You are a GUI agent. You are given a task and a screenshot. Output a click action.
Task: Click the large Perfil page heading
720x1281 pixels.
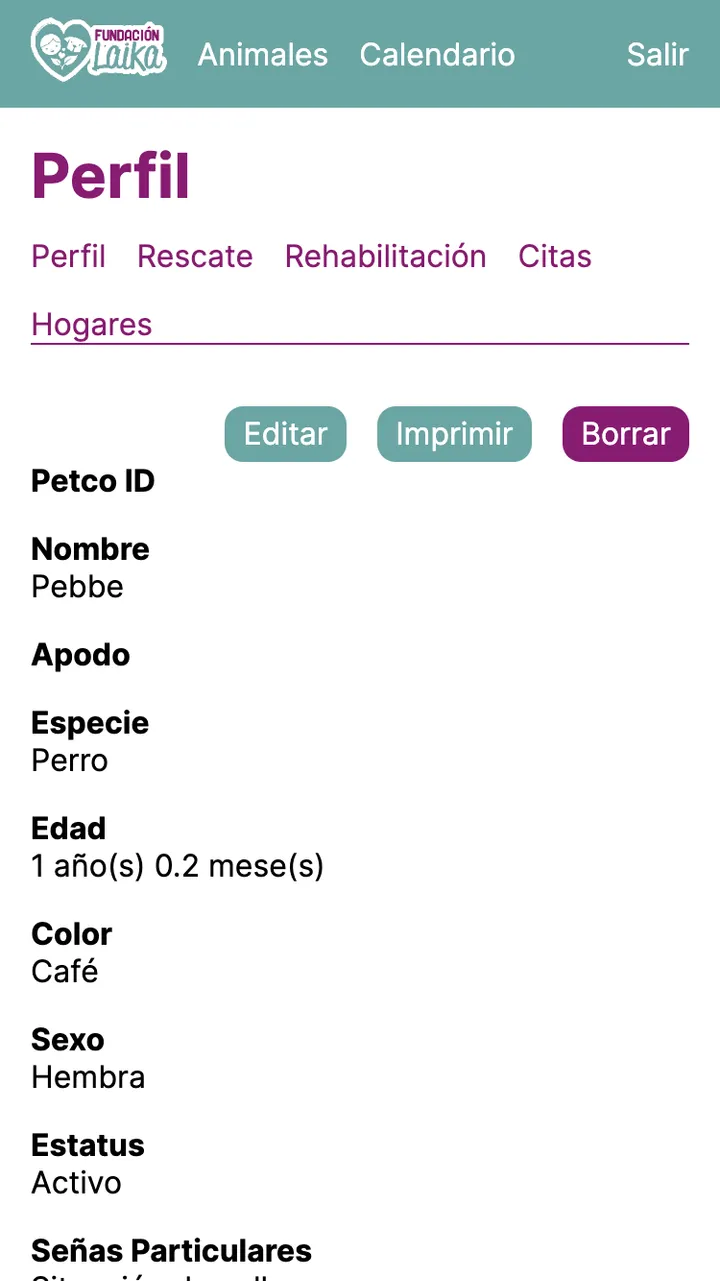tap(111, 177)
